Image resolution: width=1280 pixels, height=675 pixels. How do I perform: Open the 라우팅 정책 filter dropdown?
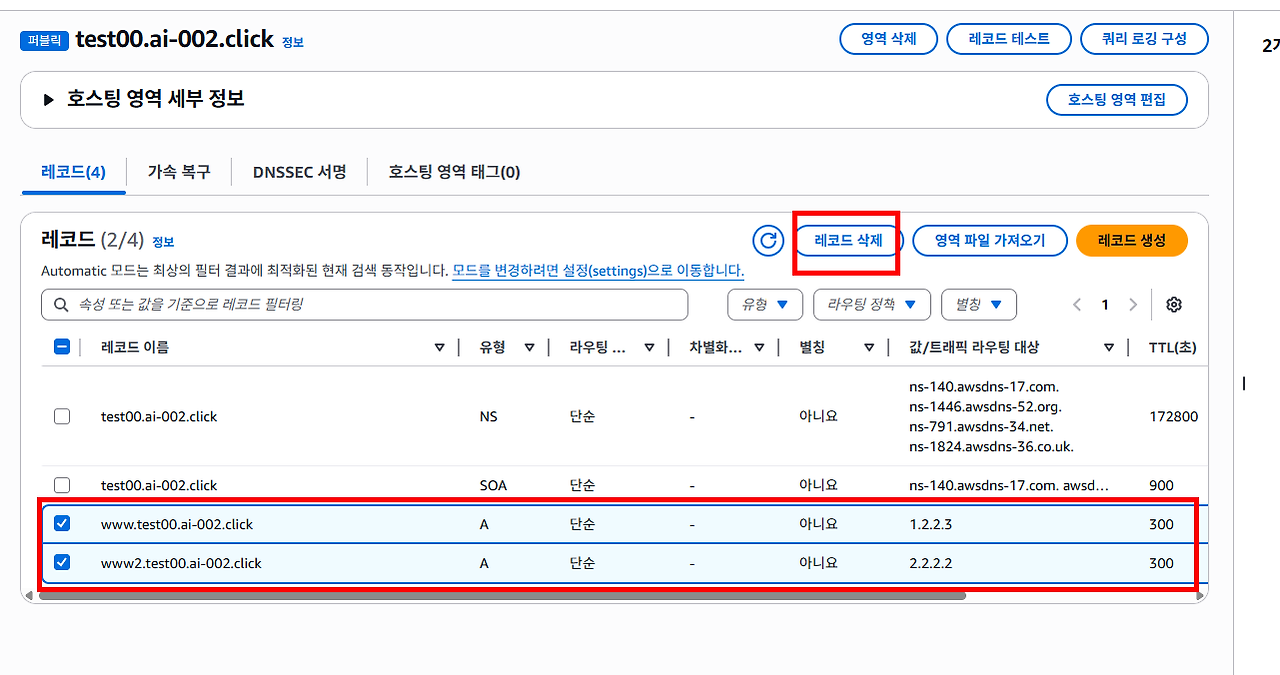tap(872, 304)
